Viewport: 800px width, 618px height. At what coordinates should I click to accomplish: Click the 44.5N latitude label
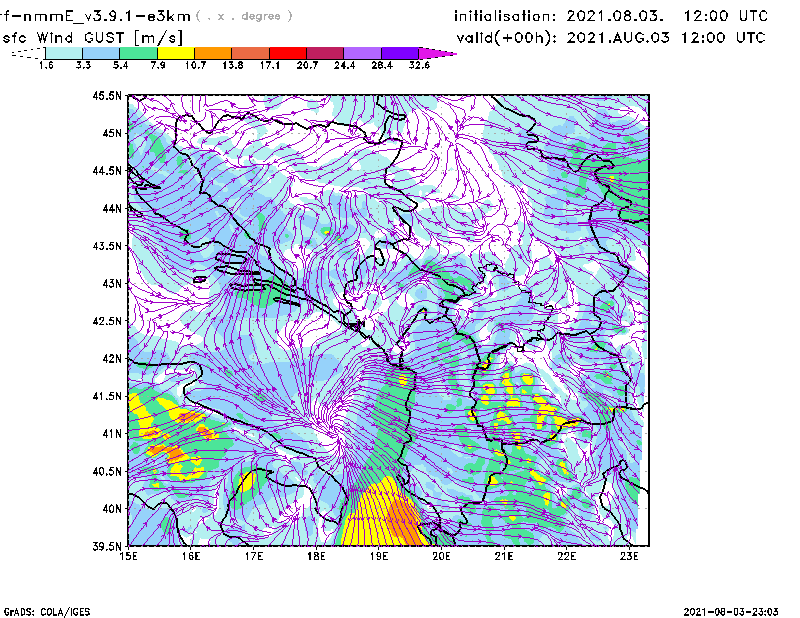[x=107, y=170]
